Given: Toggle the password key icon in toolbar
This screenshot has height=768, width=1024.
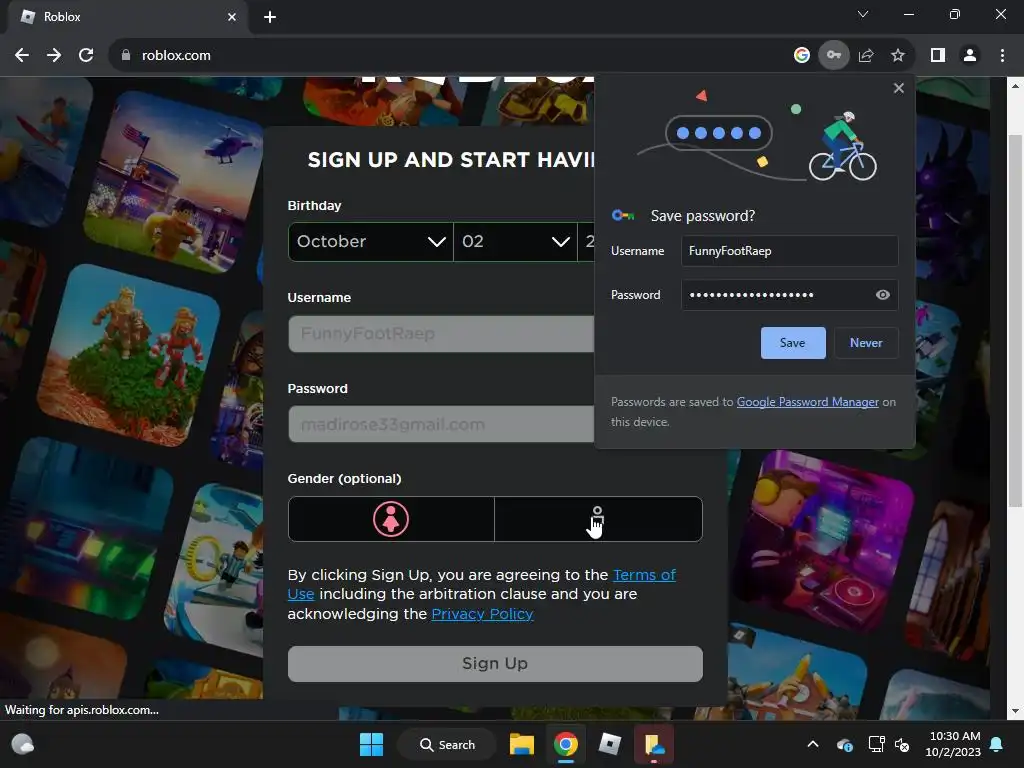Looking at the screenshot, I should (834, 56).
